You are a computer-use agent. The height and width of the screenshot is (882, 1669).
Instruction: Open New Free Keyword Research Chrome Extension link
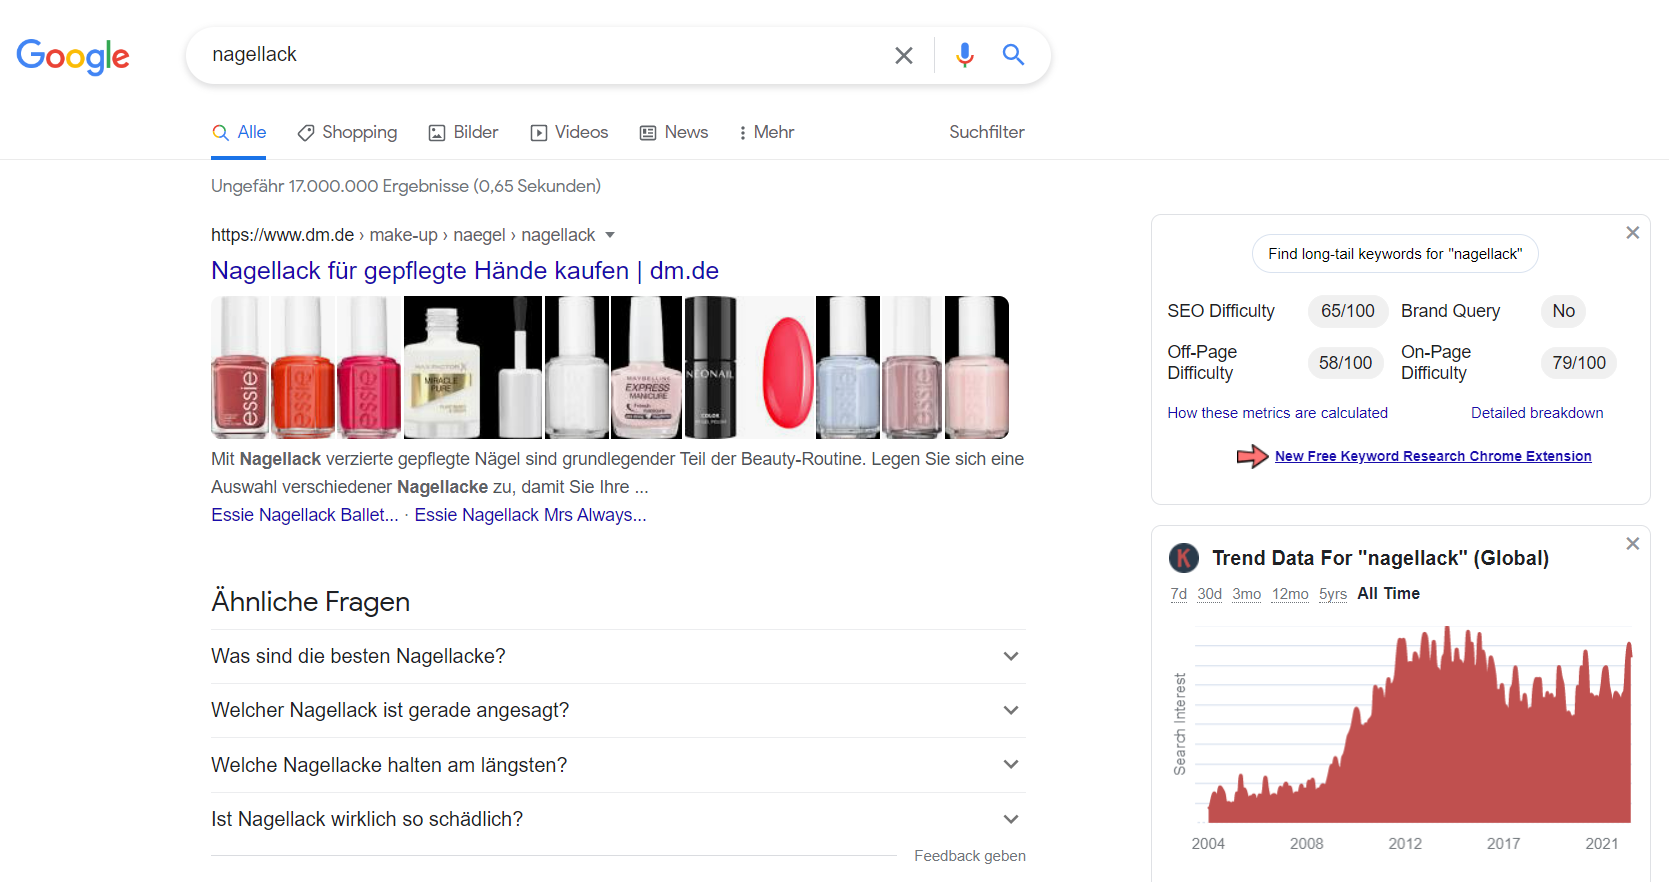(1433, 456)
